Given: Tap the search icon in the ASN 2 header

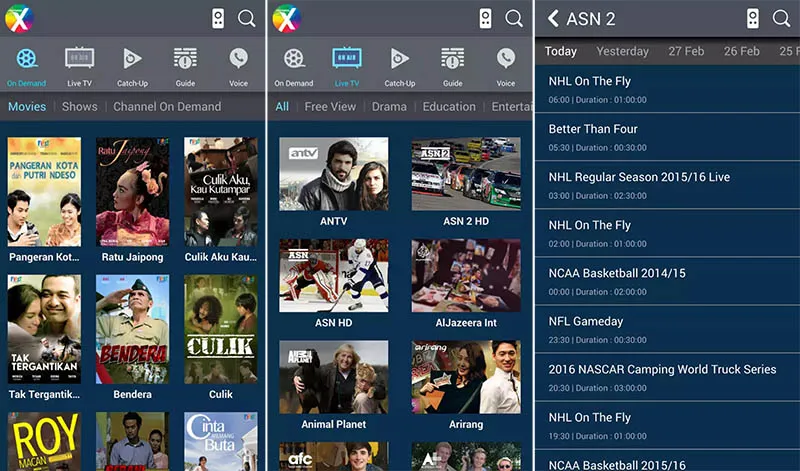Looking at the screenshot, I should pos(781,19).
